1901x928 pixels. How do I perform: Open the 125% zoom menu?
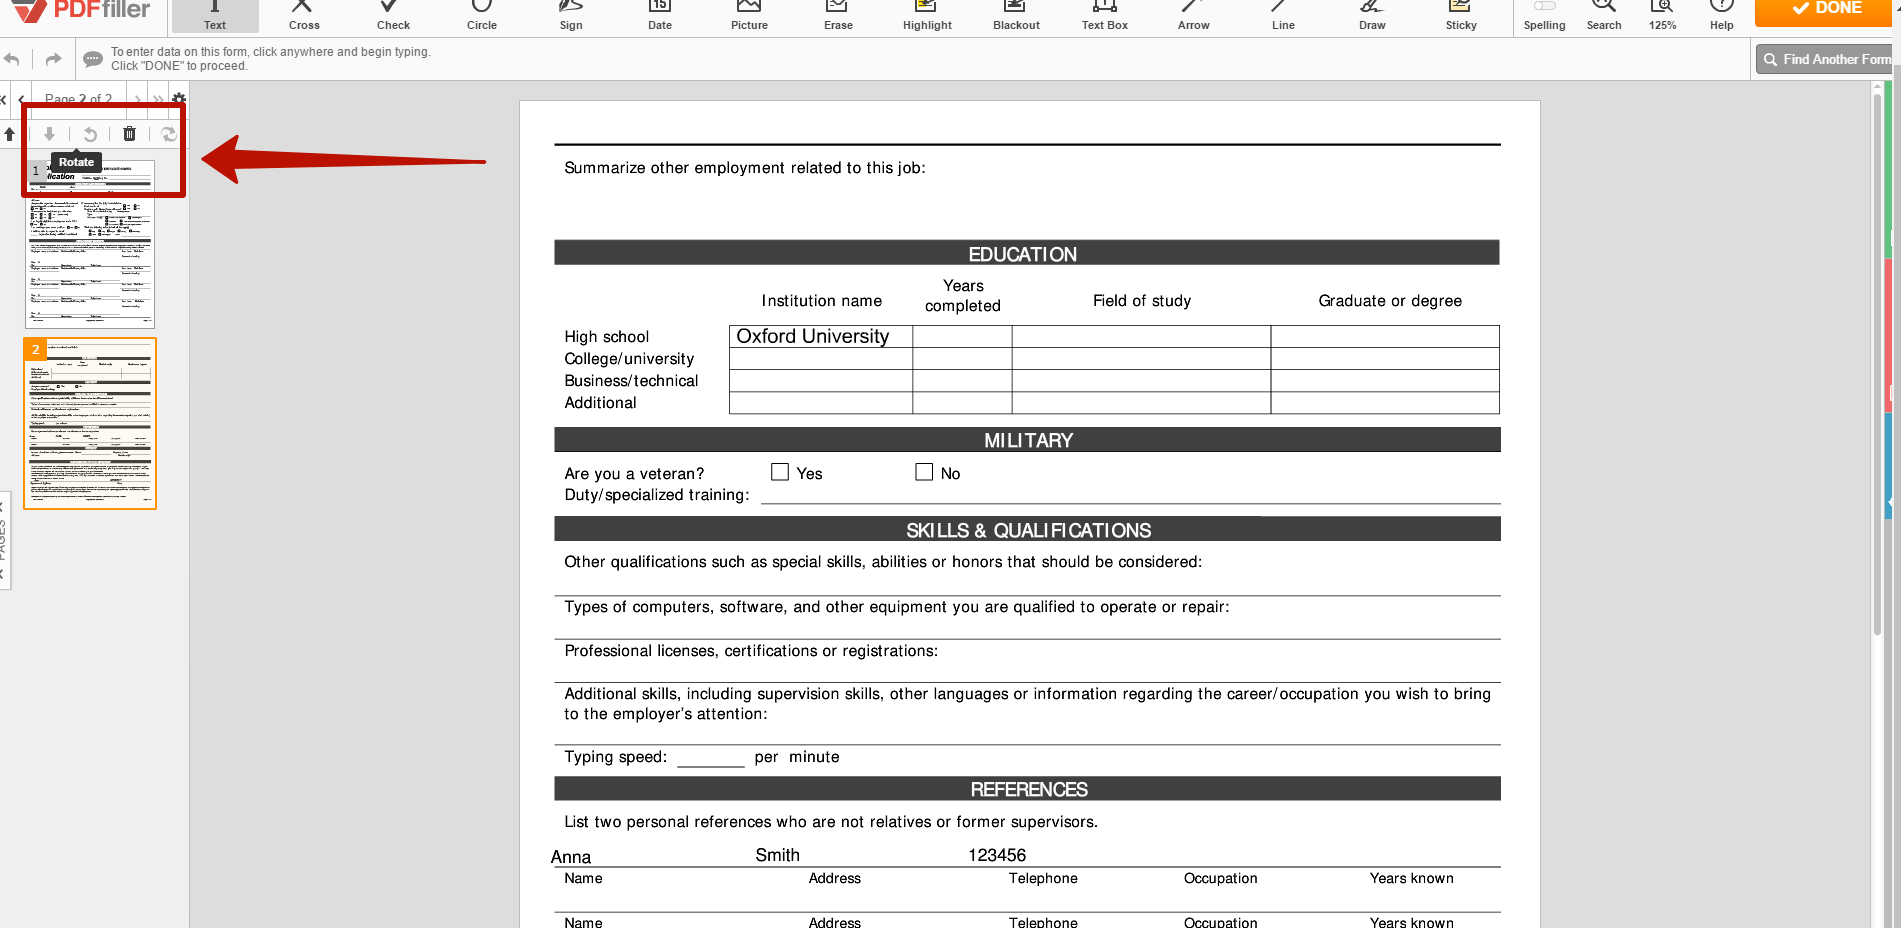[x=1662, y=16]
